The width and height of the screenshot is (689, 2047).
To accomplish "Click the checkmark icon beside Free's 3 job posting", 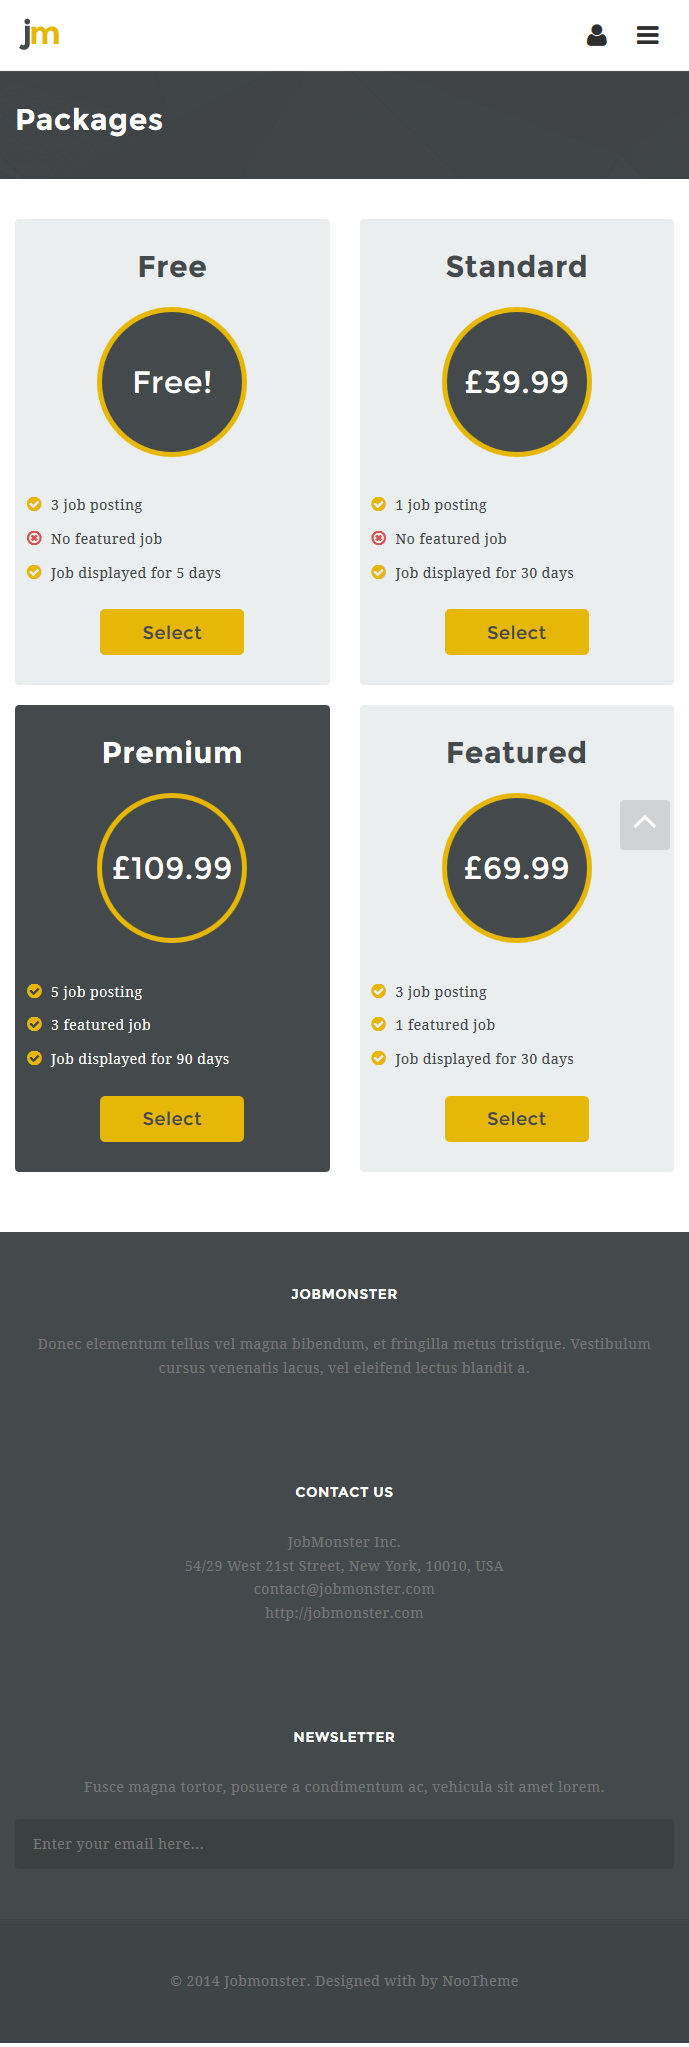I will point(34,504).
